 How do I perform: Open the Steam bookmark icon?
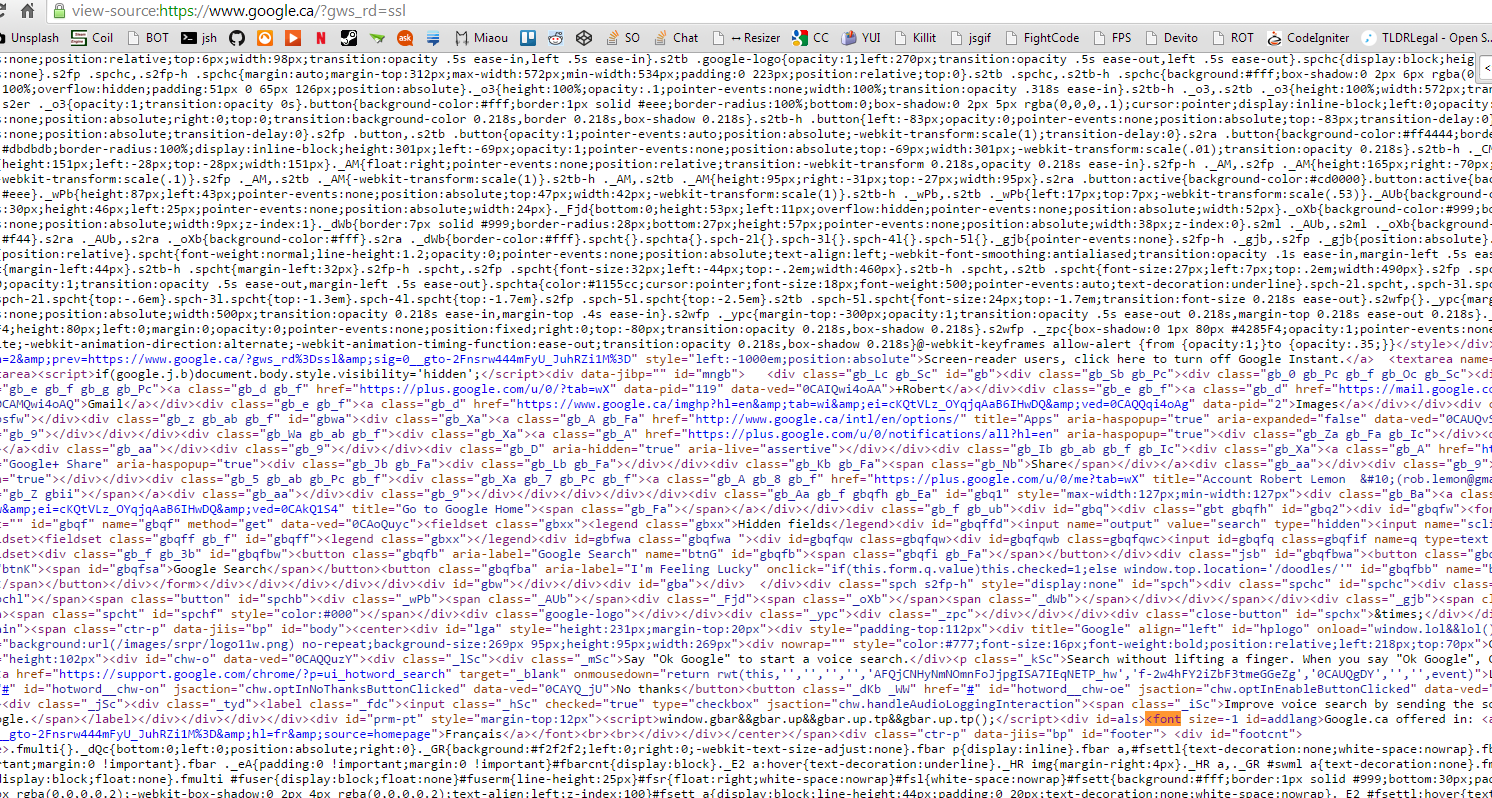pos(349,38)
